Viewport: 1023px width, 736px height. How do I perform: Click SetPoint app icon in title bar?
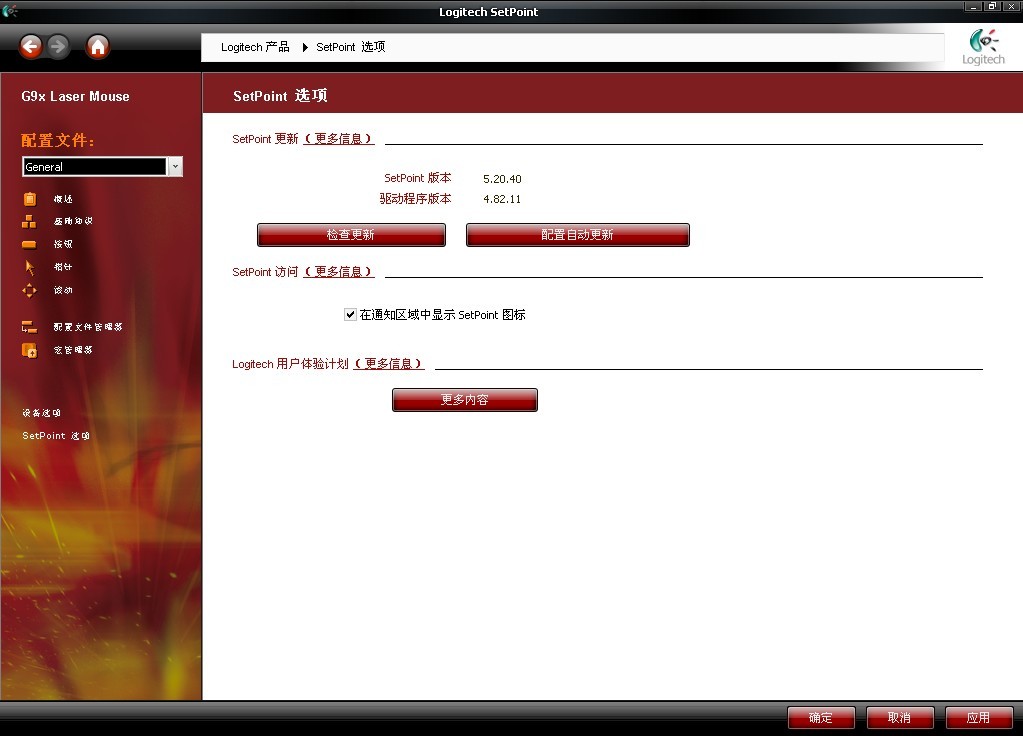[9, 10]
